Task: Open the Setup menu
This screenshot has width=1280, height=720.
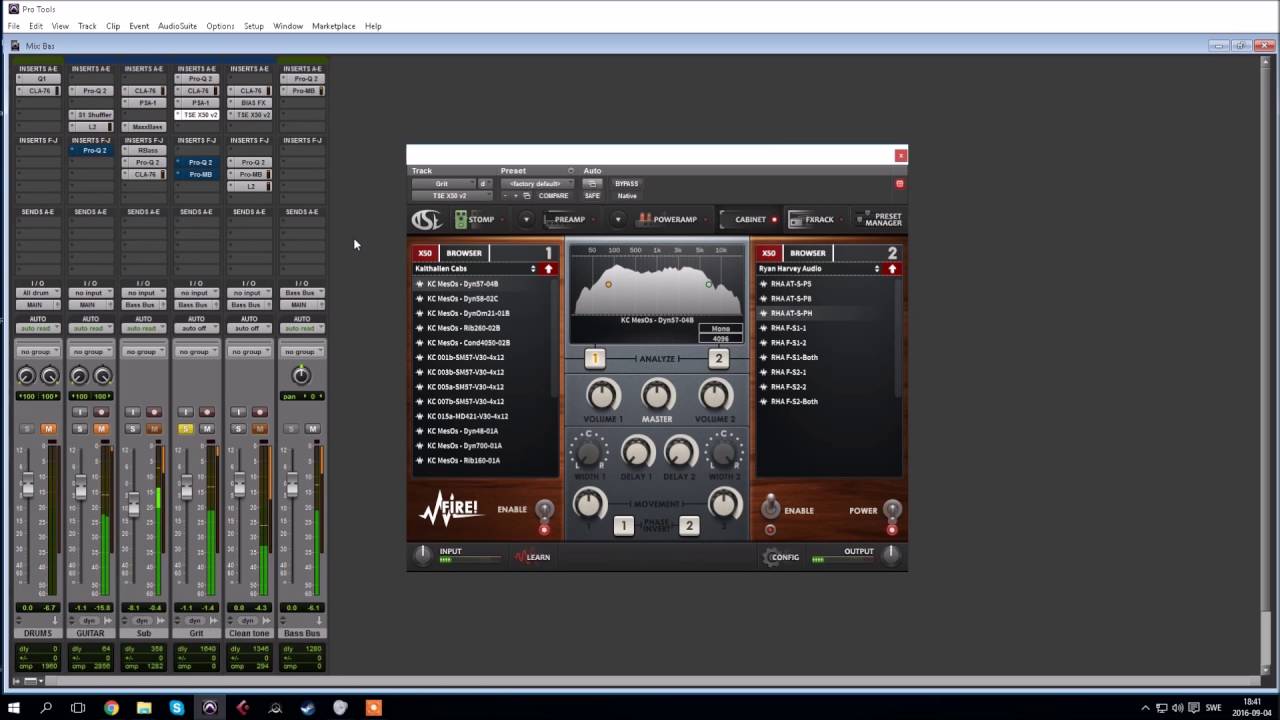Action: [x=254, y=26]
